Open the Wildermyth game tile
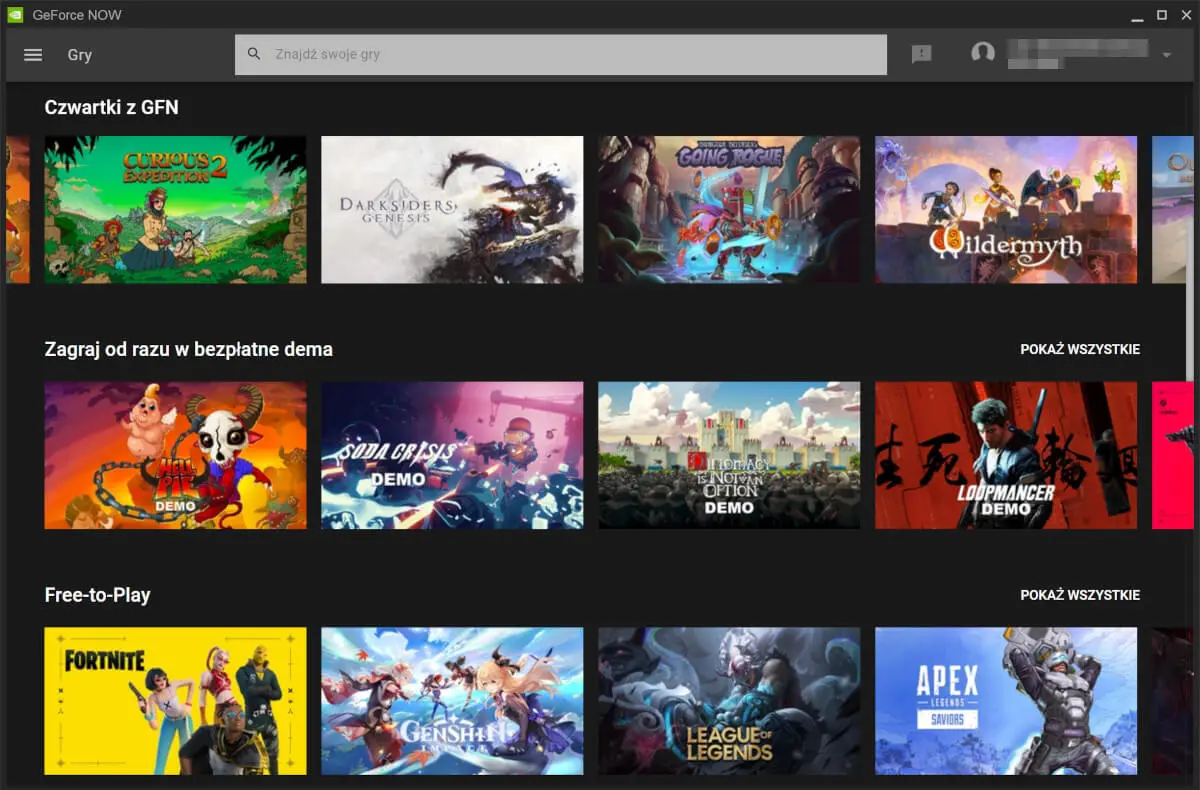 click(1006, 209)
